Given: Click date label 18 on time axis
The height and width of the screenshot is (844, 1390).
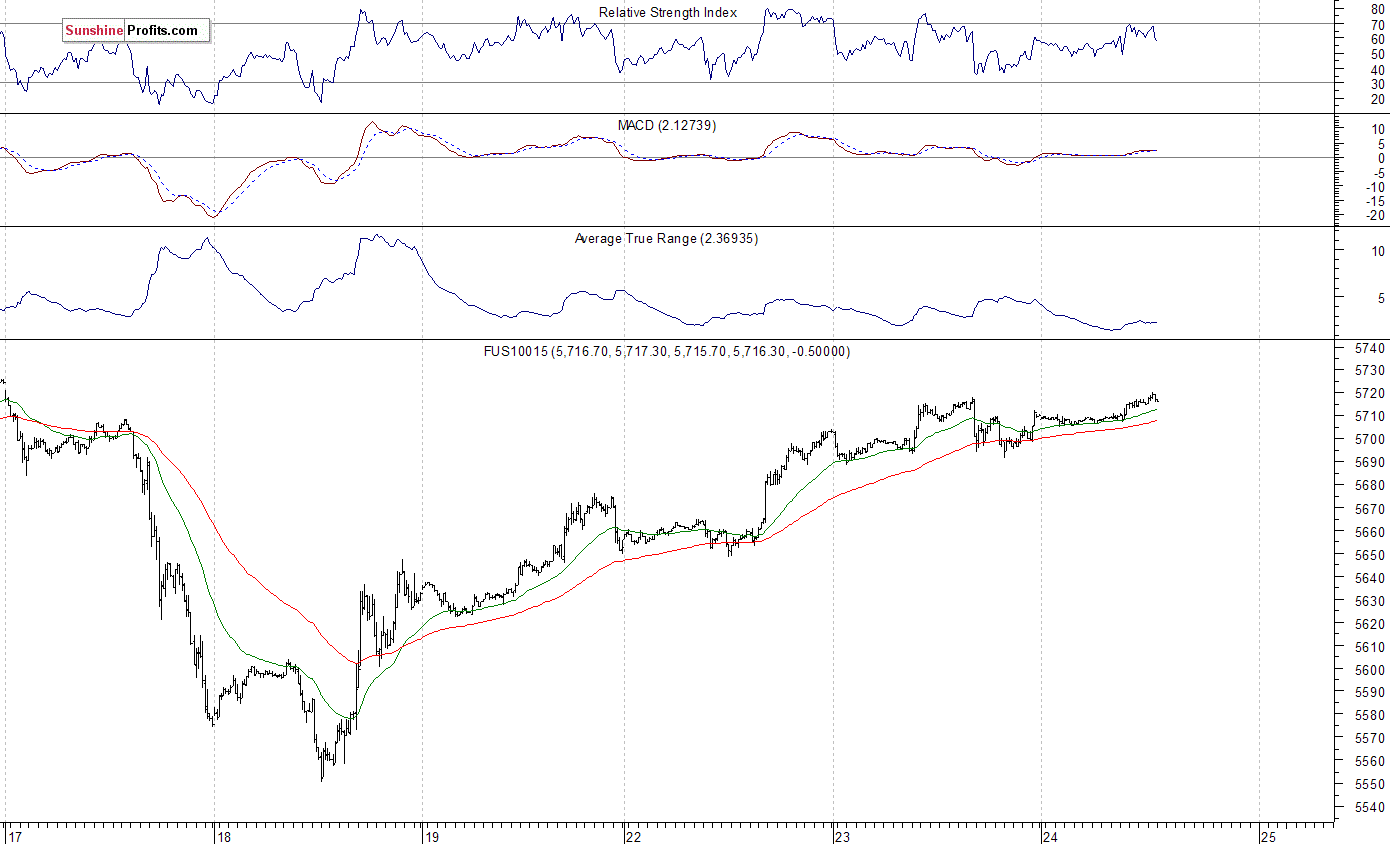Looking at the screenshot, I should coord(224,836).
